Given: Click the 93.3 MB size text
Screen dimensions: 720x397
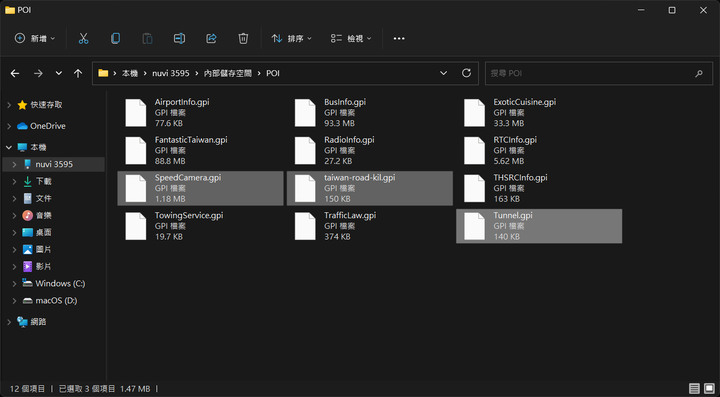Looking at the screenshot, I should click(x=339, y=123).
